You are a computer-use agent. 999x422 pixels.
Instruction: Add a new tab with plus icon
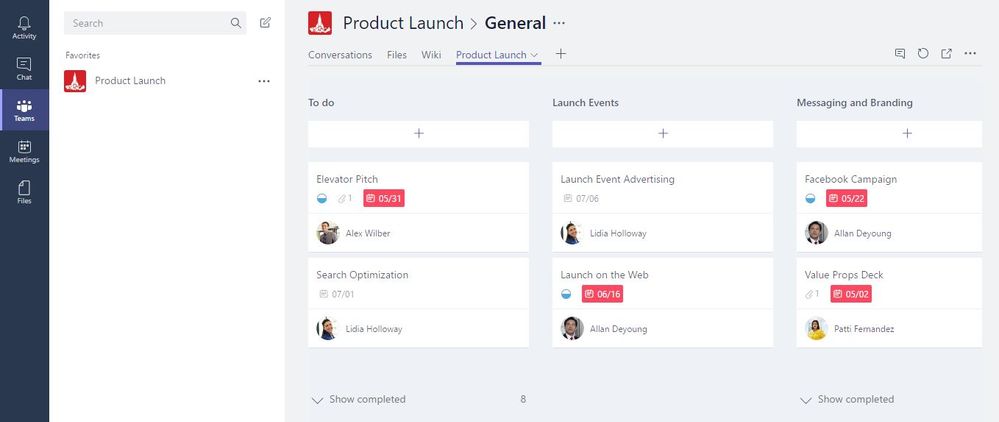[561, 54]
